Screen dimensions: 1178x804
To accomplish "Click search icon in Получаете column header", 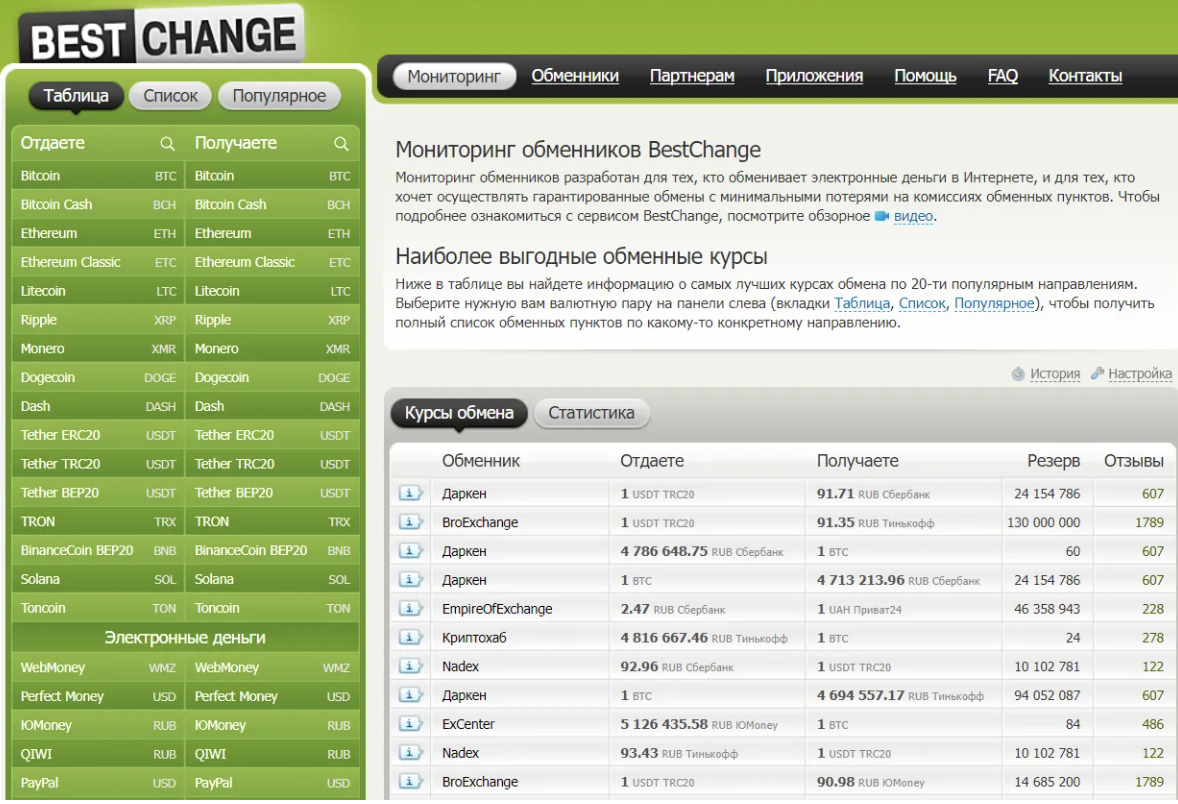I will tap(341, 144).
